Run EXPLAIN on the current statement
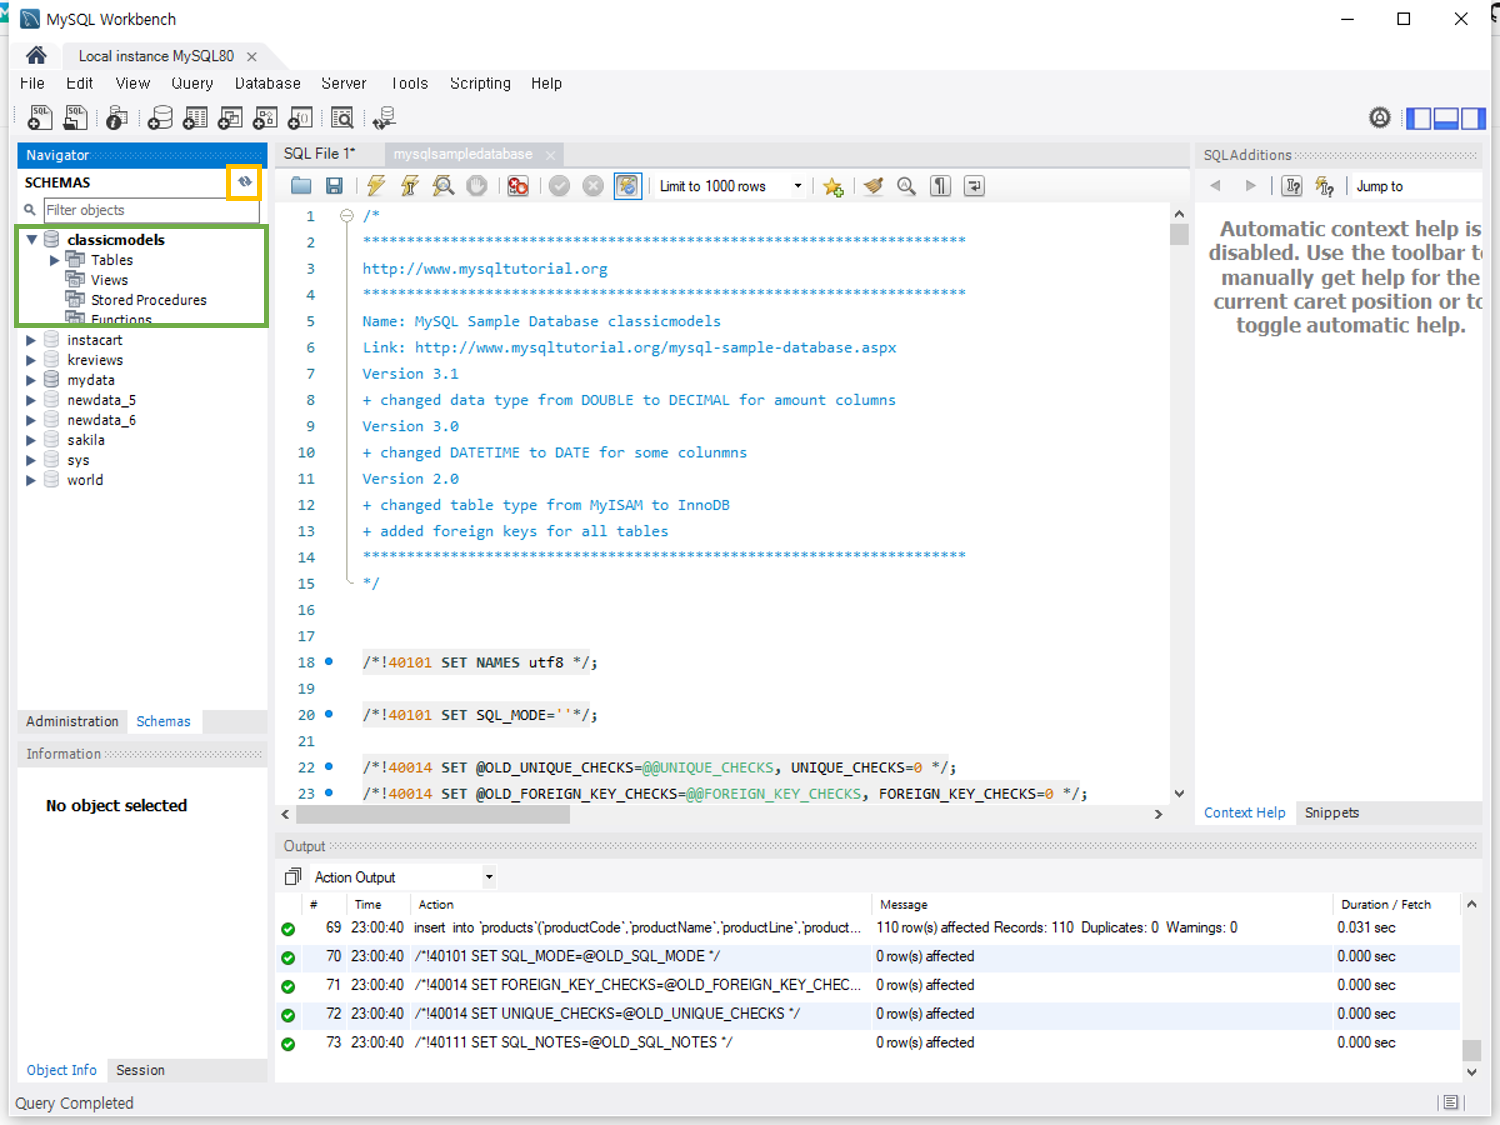 tap(443, 186)
